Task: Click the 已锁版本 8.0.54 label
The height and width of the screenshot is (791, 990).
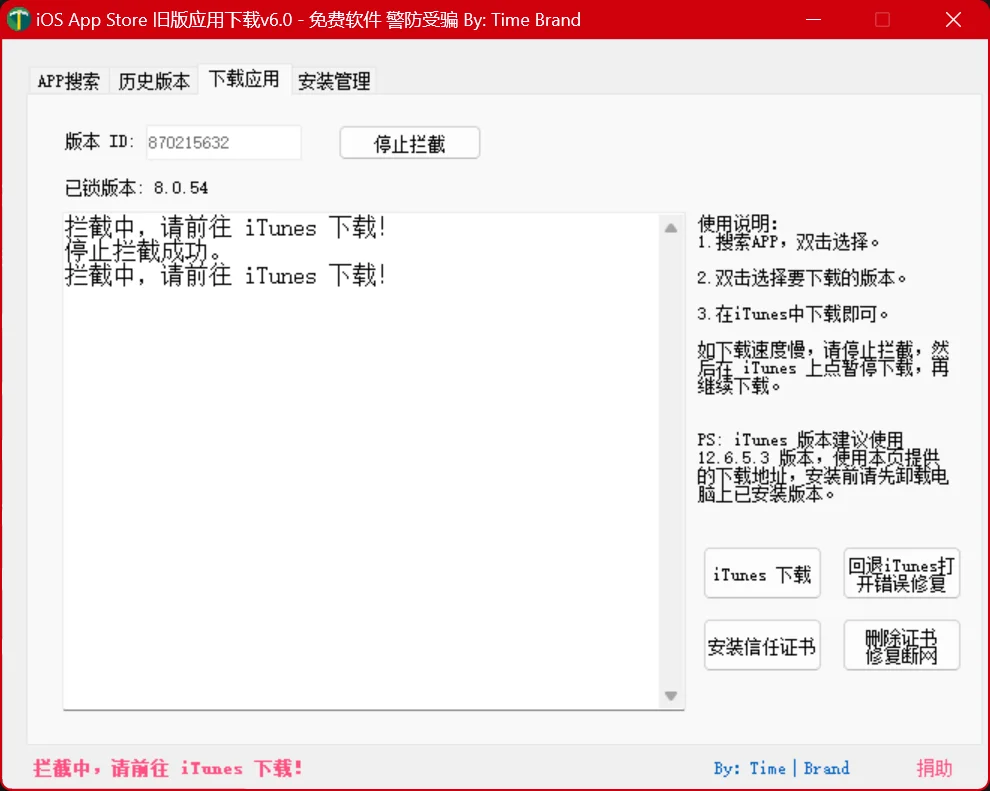Action: coord(138,187)
